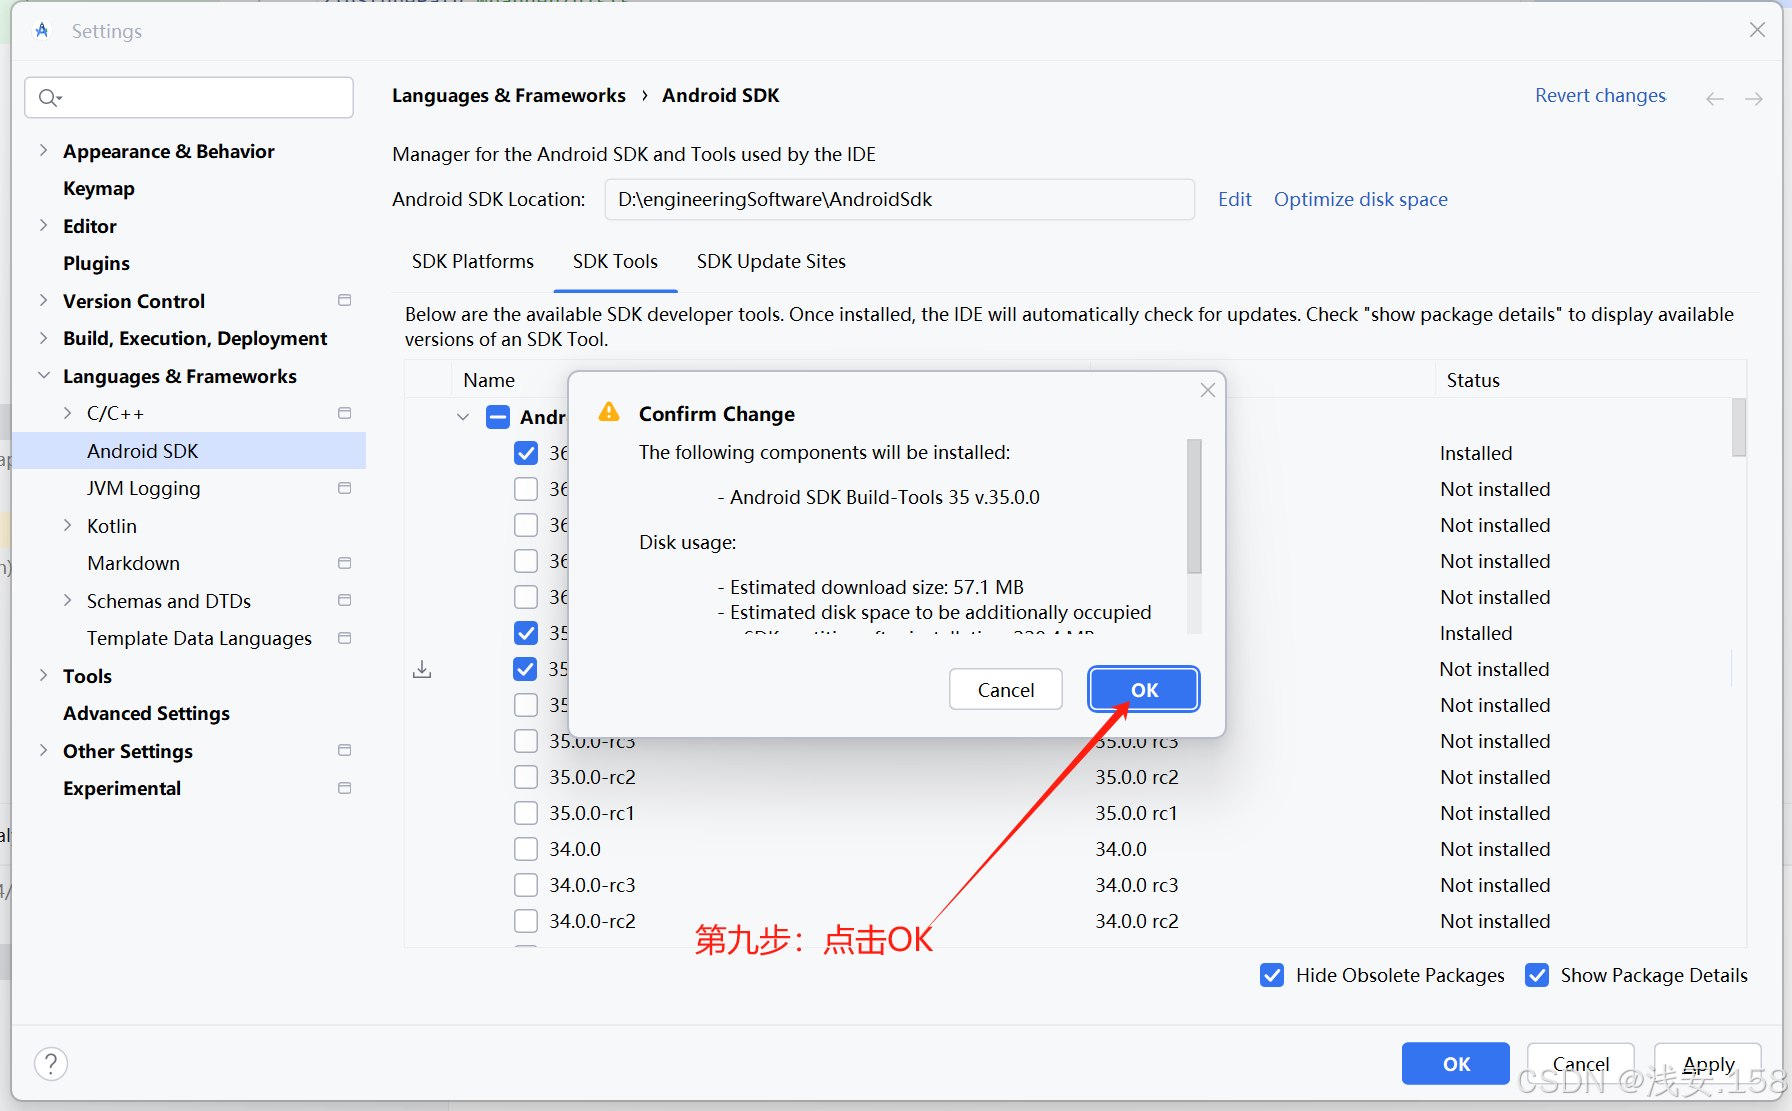
Task: Open the Markdown settings page
Action: [134, 563]
